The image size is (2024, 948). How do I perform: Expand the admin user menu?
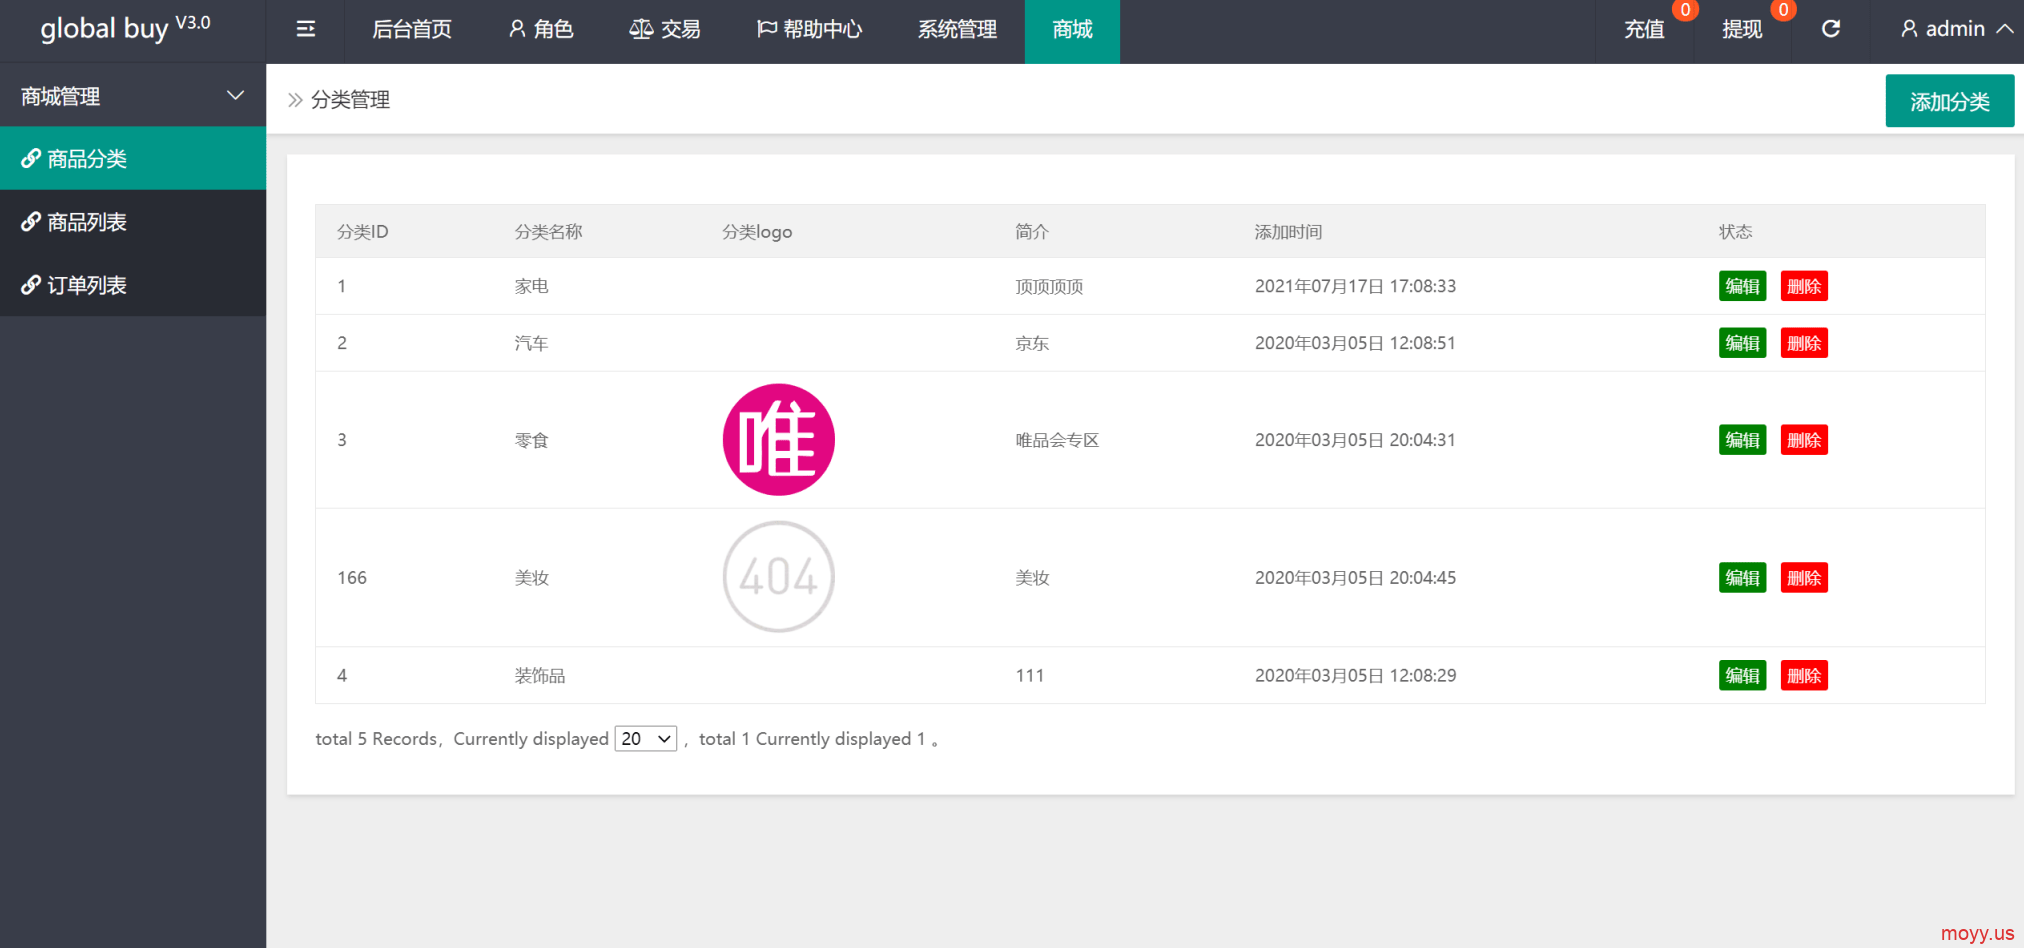tap(1955, 30)
